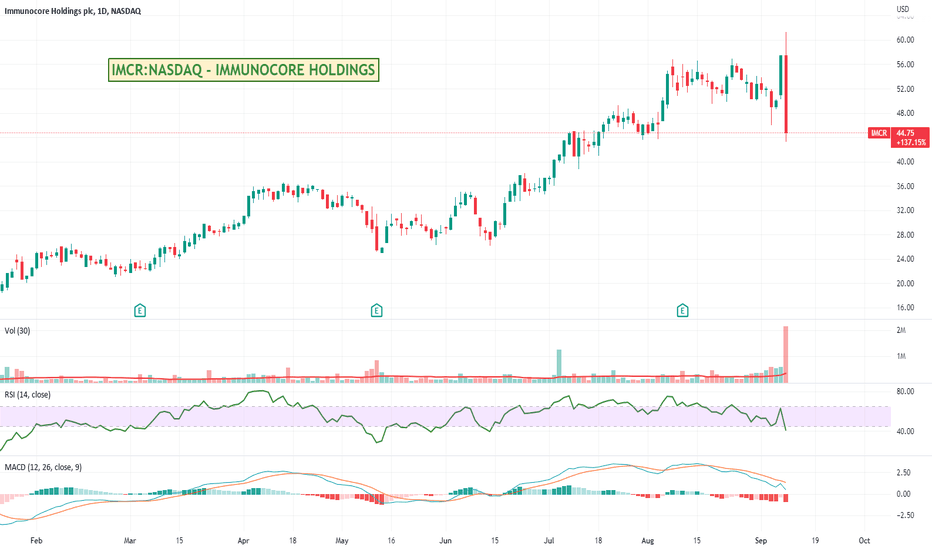
Task: Click the Sep date axis label
Action: 761,540
